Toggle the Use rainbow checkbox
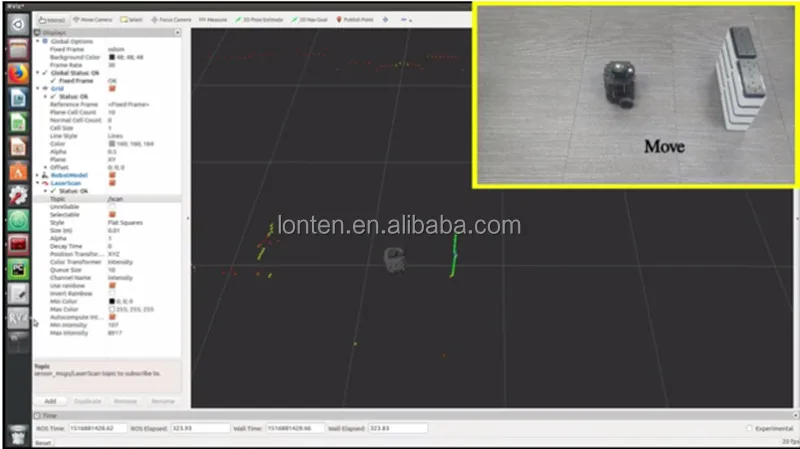Viewport: 800px width, 449px height. (x=112, y=286)
